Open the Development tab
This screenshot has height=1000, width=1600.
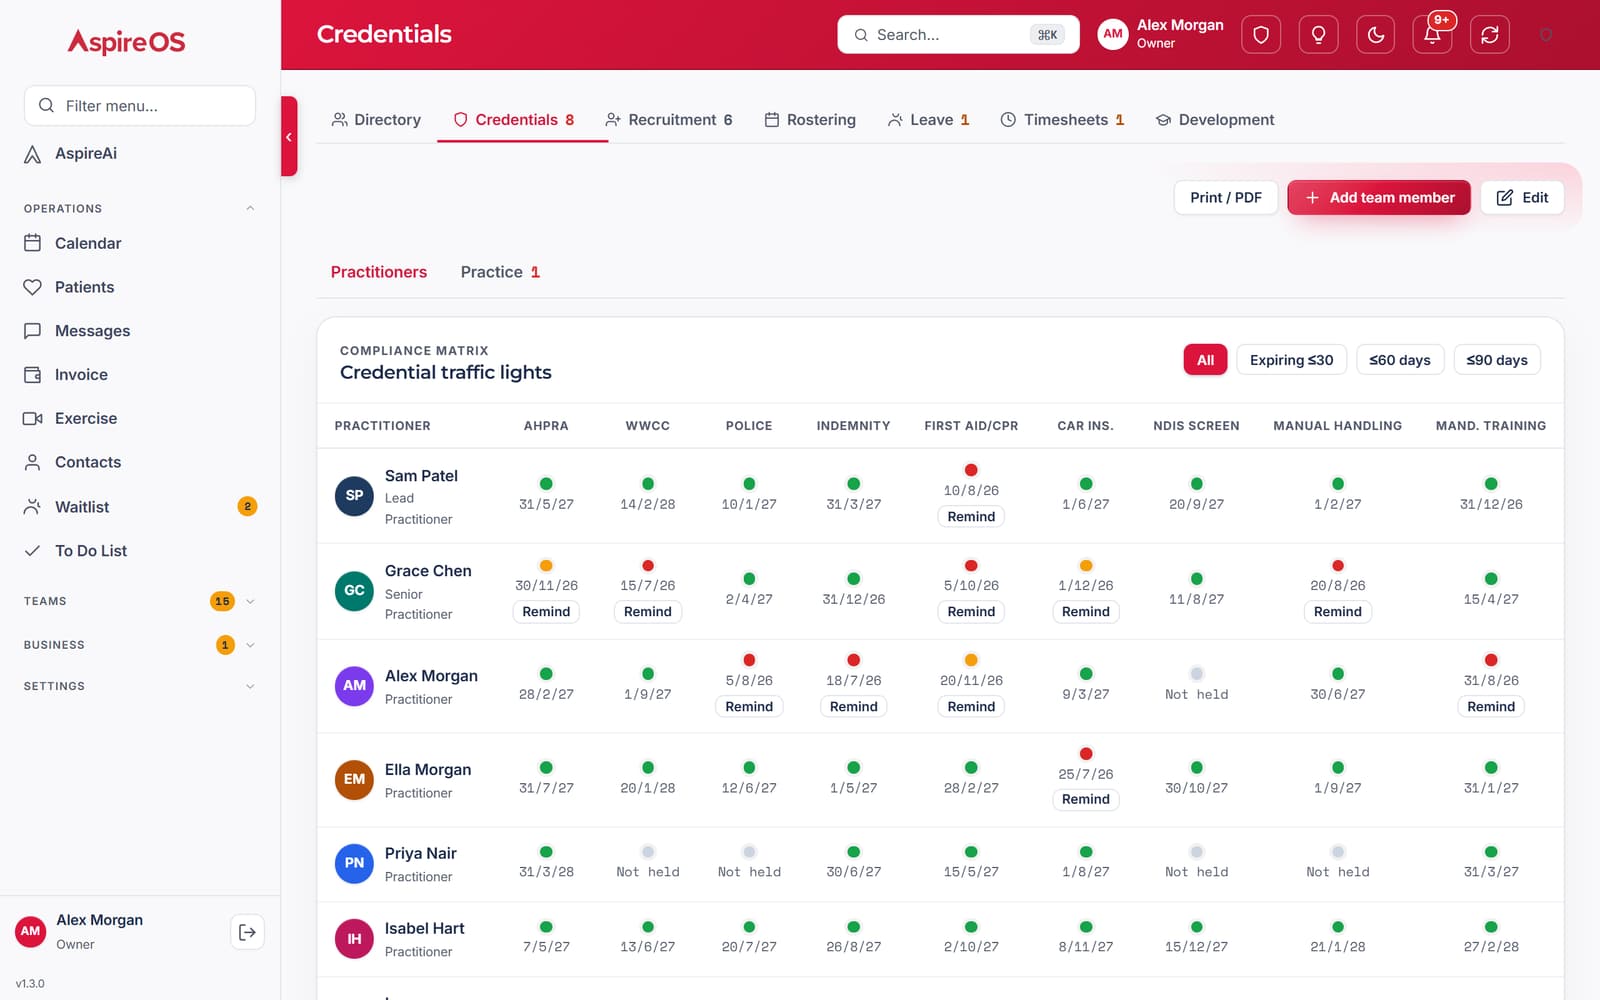(x=1215, y=120)
